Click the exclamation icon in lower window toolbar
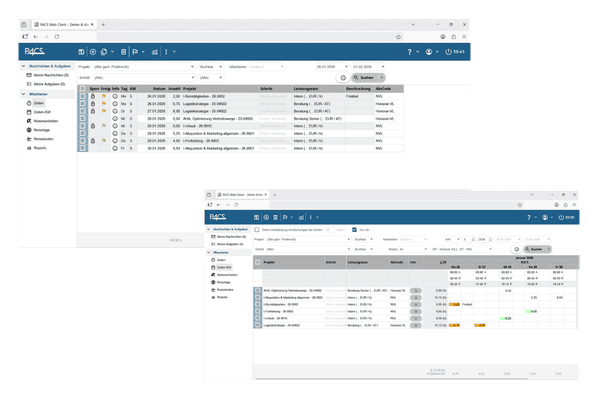The width and height of the screenshot is (600, 400). click(x=311, y=217)
